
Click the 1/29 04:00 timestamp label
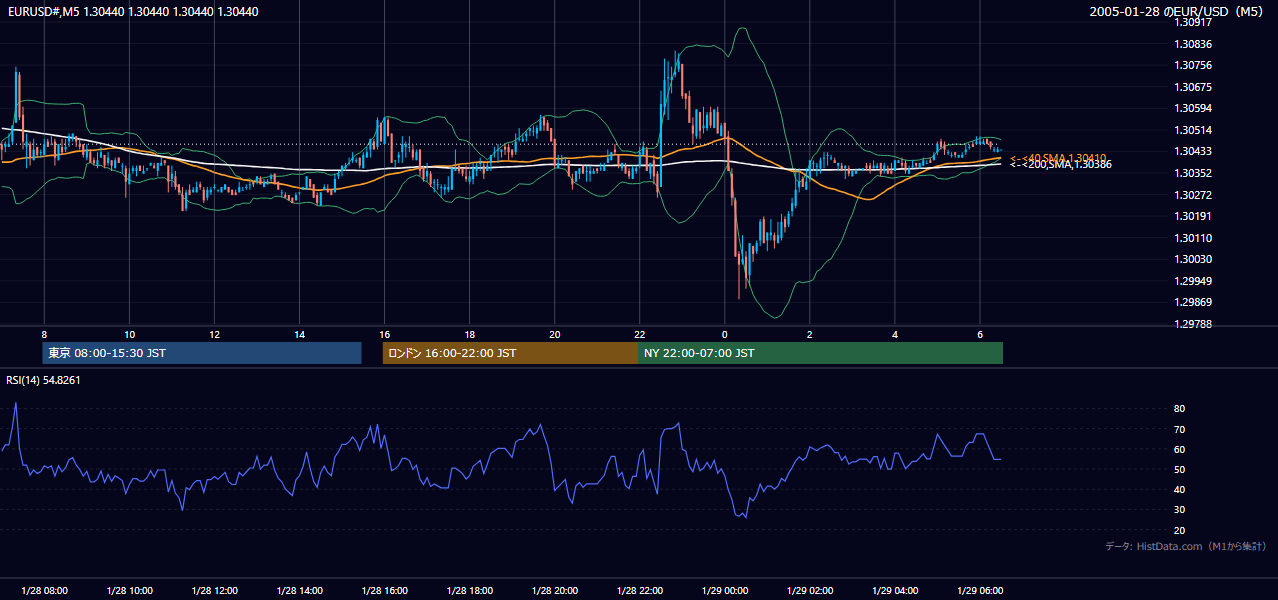[895, 590]
